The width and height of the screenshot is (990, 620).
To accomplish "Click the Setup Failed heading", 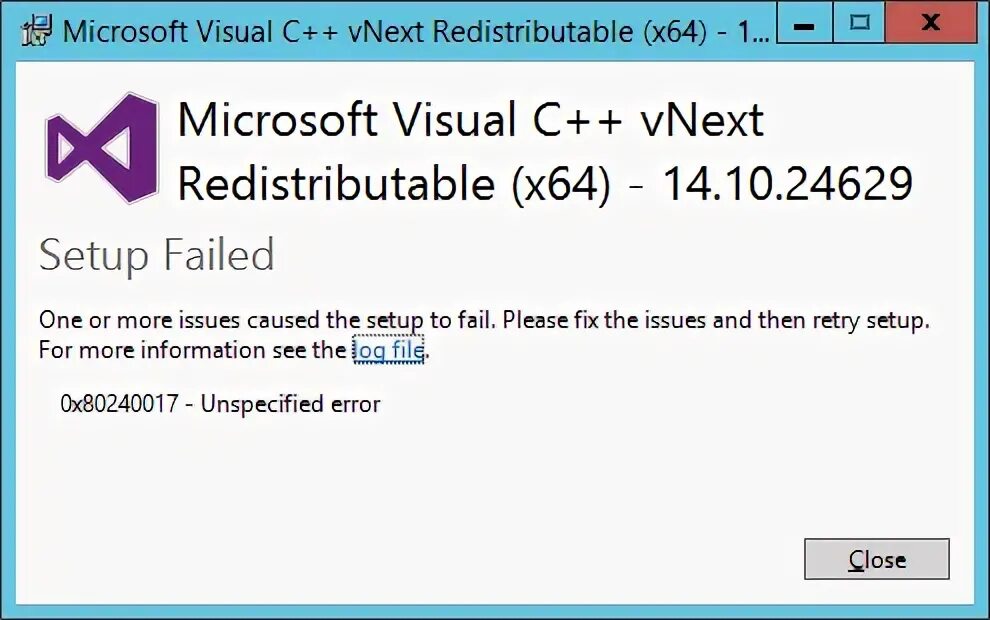I will point(157,255).
